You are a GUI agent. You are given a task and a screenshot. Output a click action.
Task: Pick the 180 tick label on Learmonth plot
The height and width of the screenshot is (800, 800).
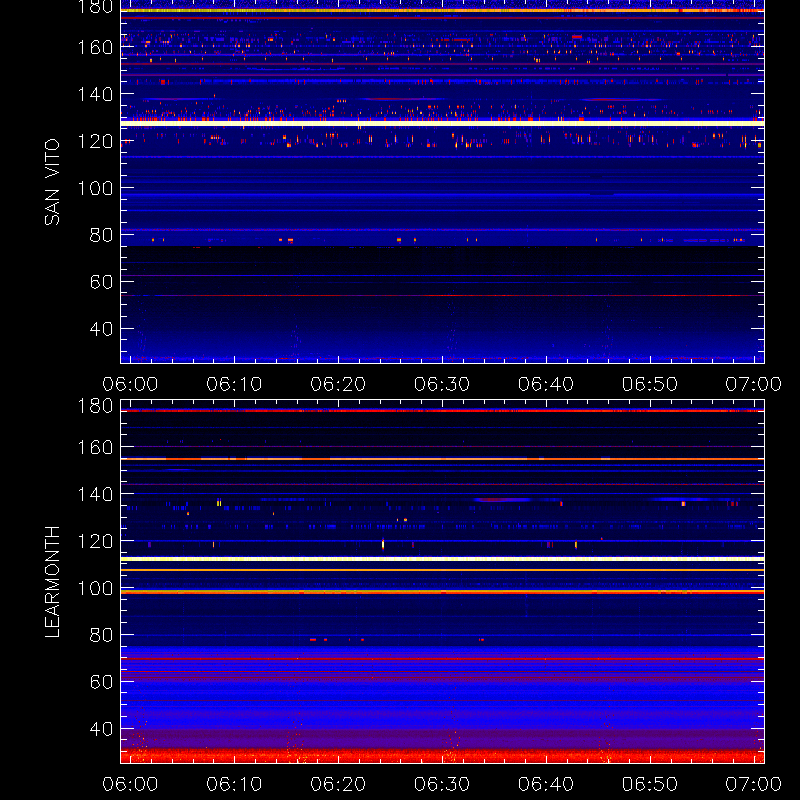(x=95, y=406)
